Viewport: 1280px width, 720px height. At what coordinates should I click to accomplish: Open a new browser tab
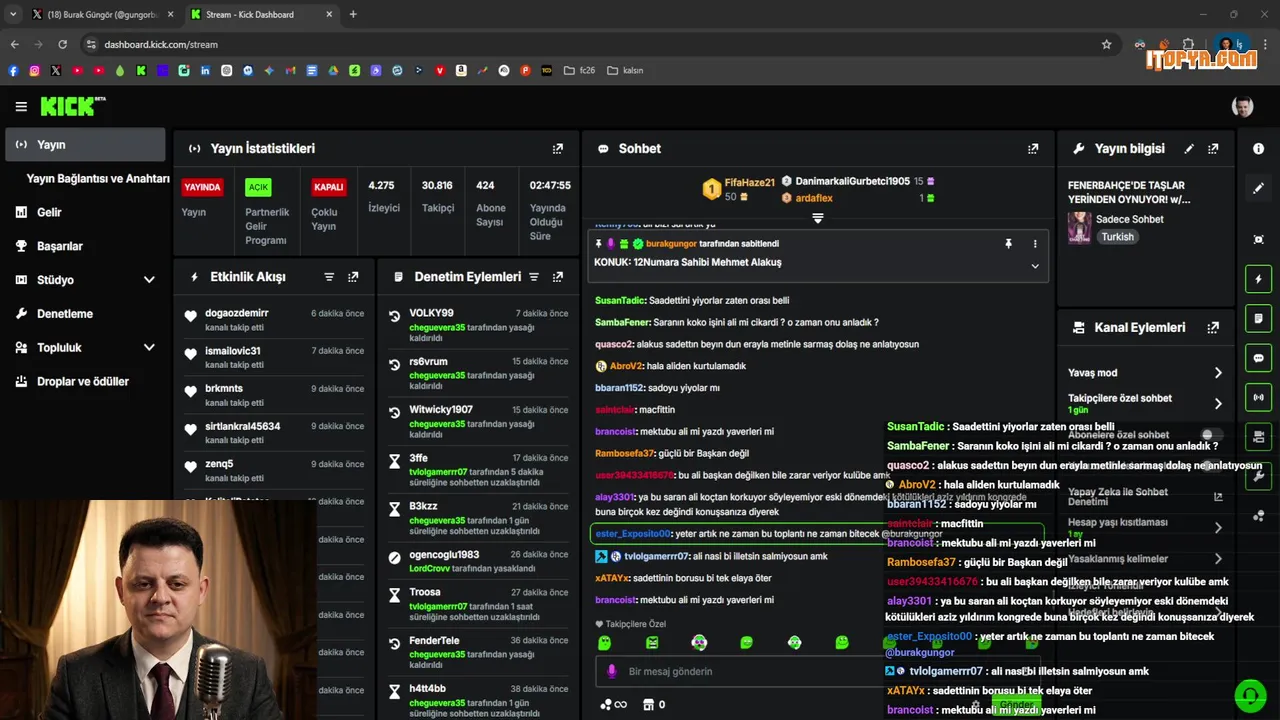tap(353, 14)
